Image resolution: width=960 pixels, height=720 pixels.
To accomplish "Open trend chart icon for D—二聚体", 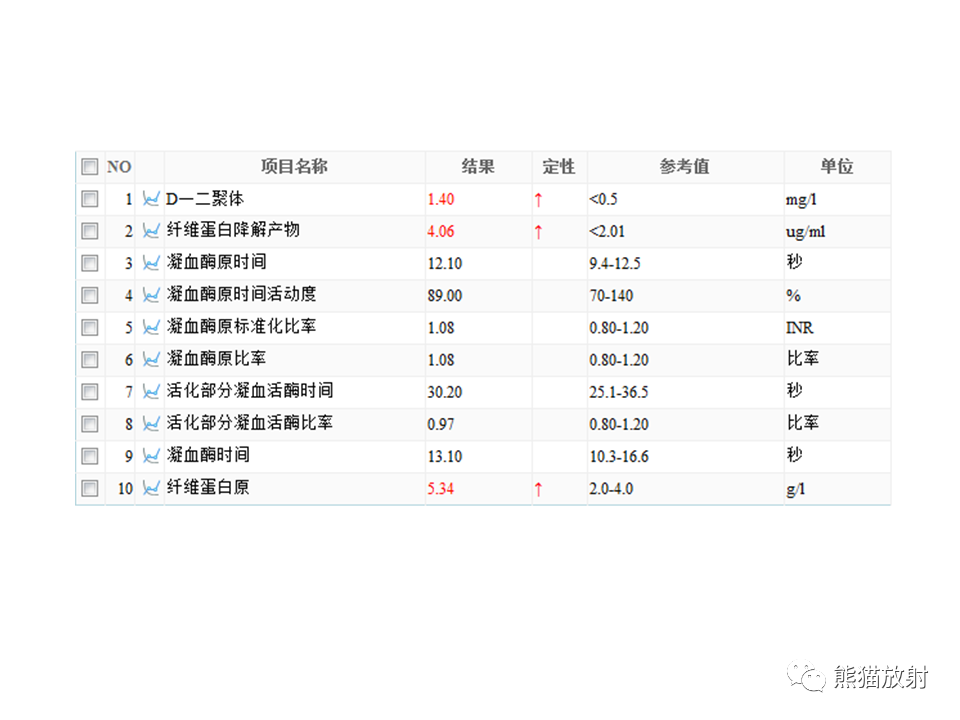I will [151, 199].
